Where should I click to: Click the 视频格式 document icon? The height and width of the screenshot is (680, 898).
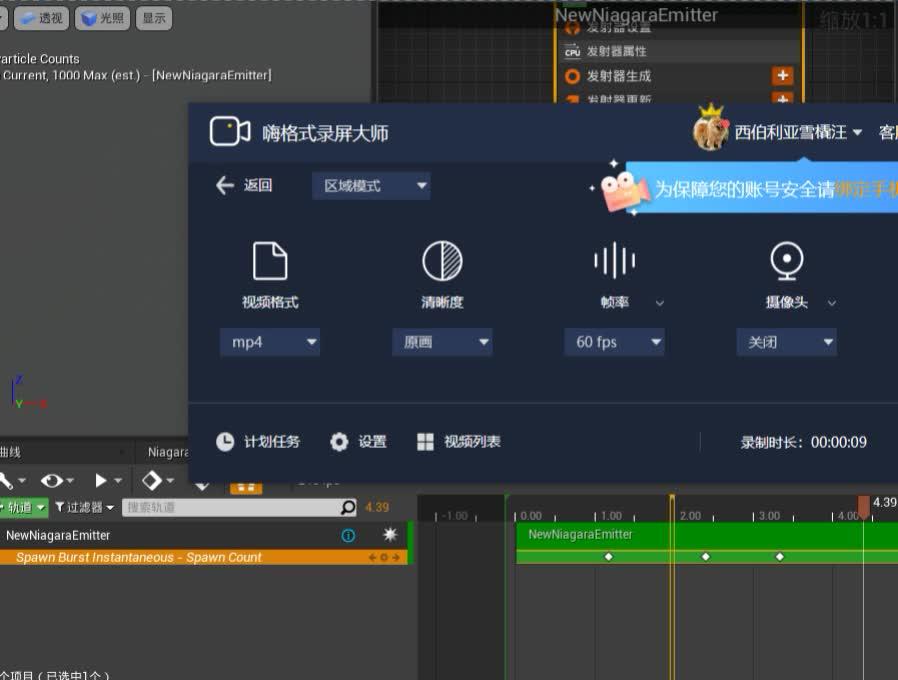coord(270,261)
